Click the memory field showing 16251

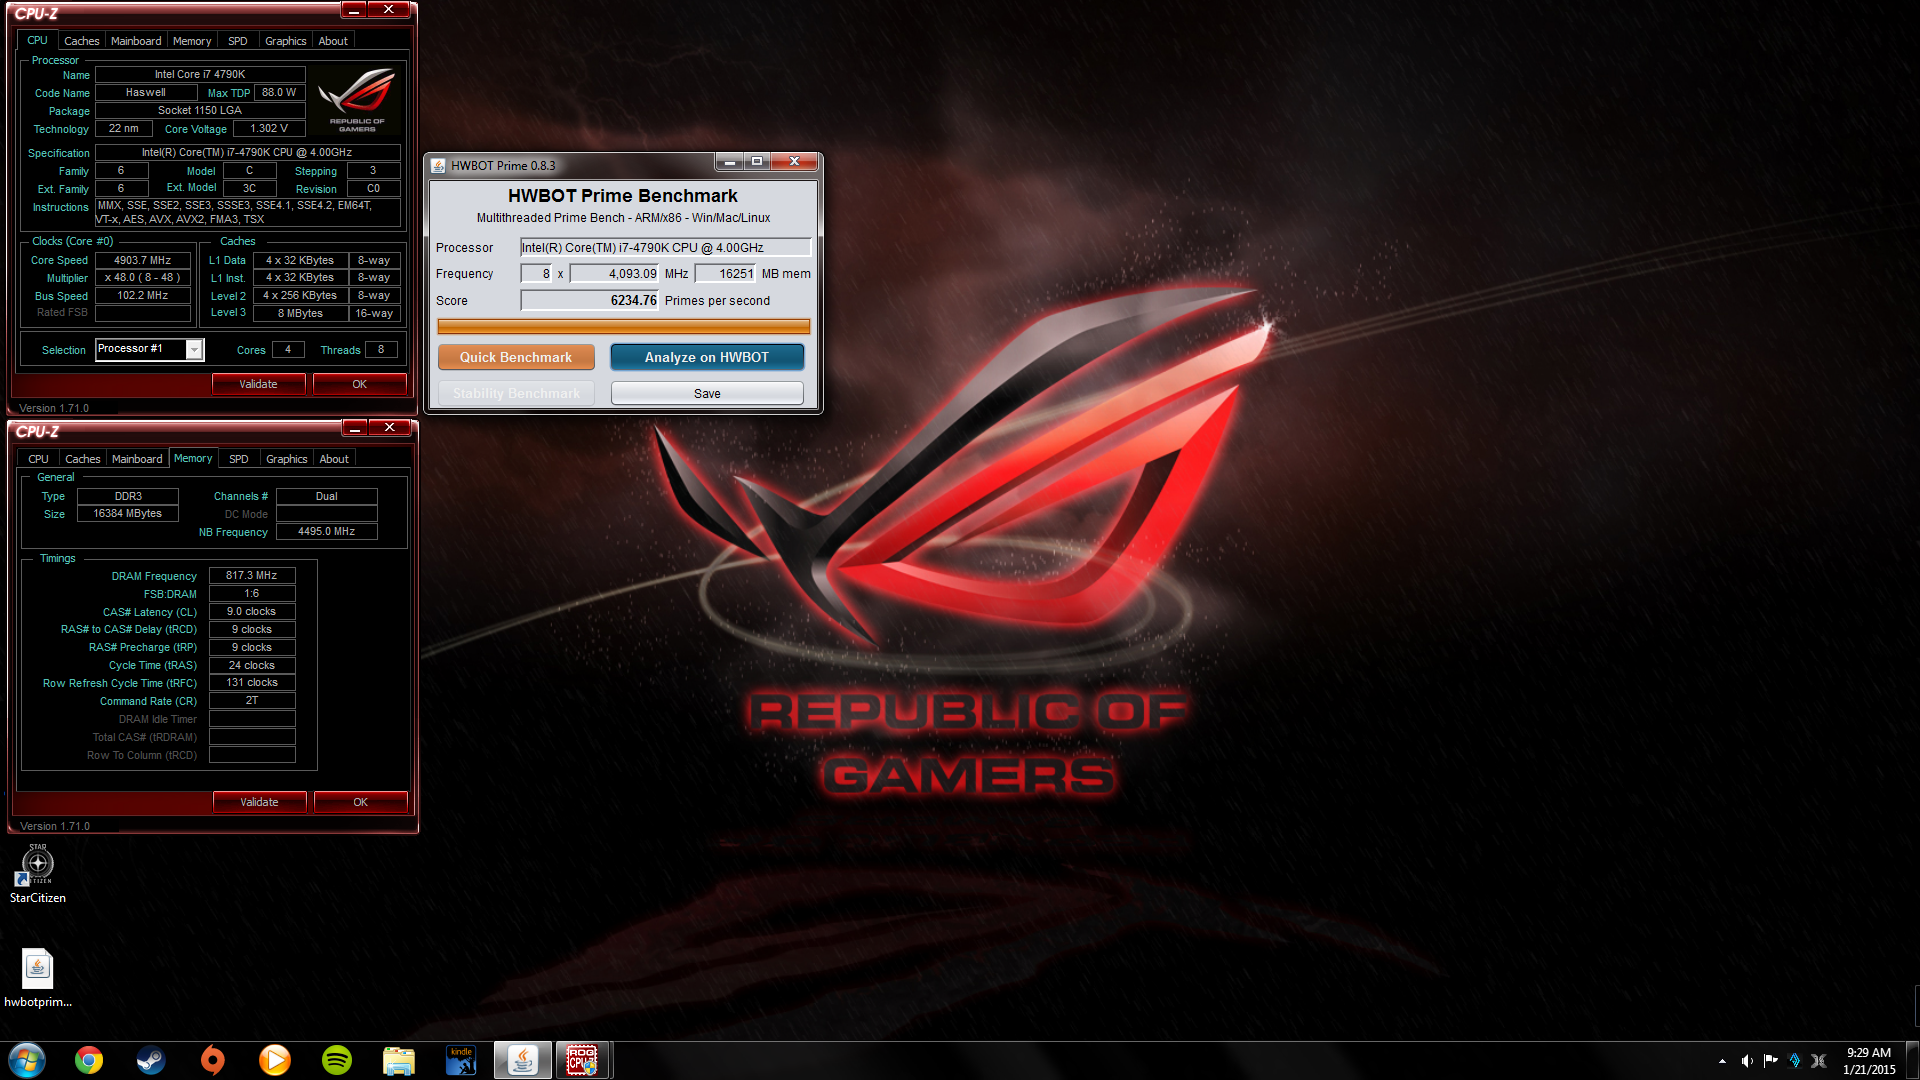point(725,273)
